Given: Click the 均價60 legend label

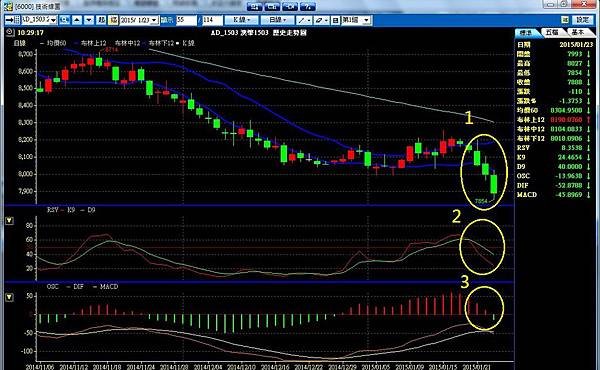Looking at the screenshot, I should tap(56, 43).
